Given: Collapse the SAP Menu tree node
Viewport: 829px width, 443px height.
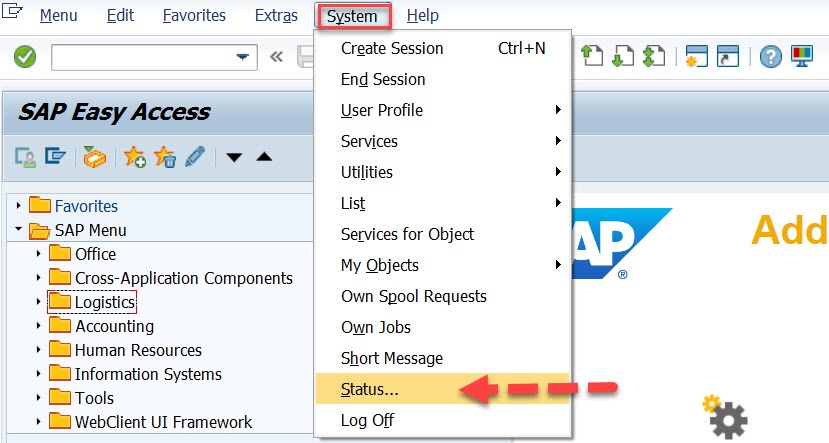Looking at the screenshot, I should 19,230.
